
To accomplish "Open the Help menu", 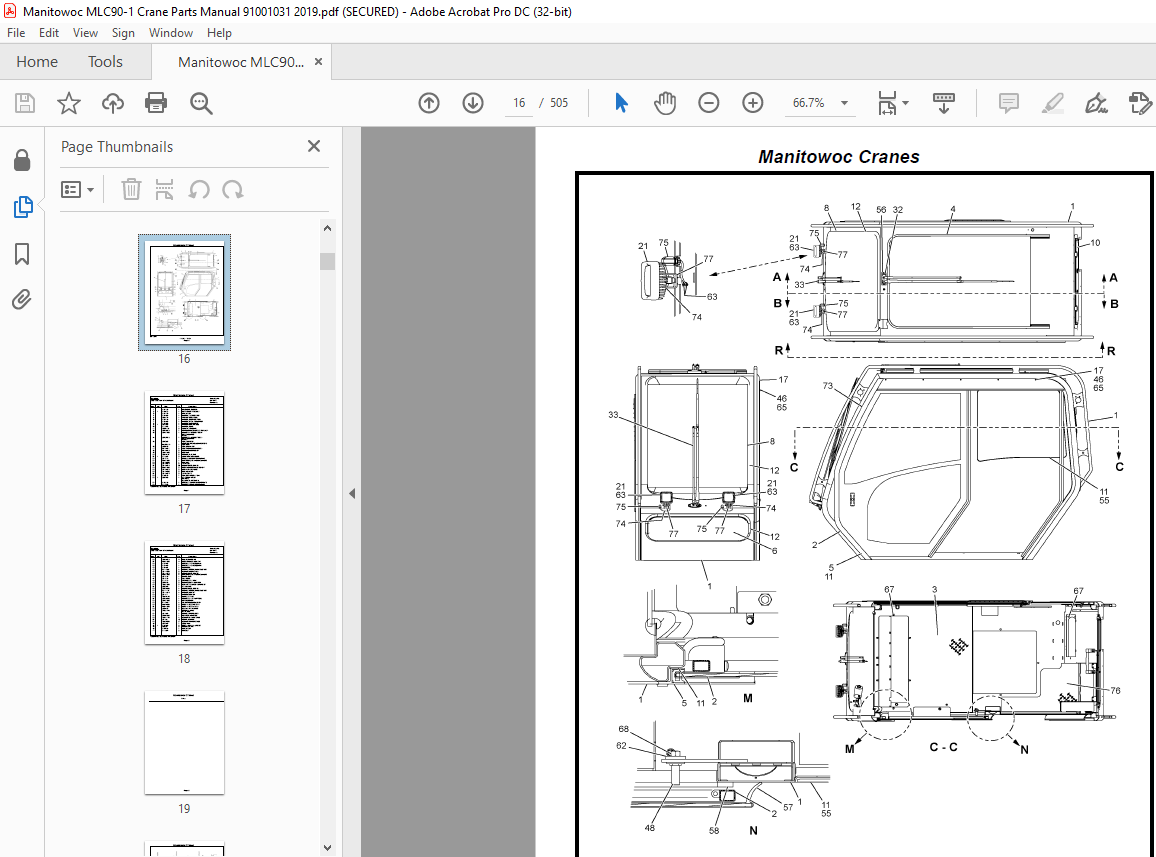I will point(219,32).
